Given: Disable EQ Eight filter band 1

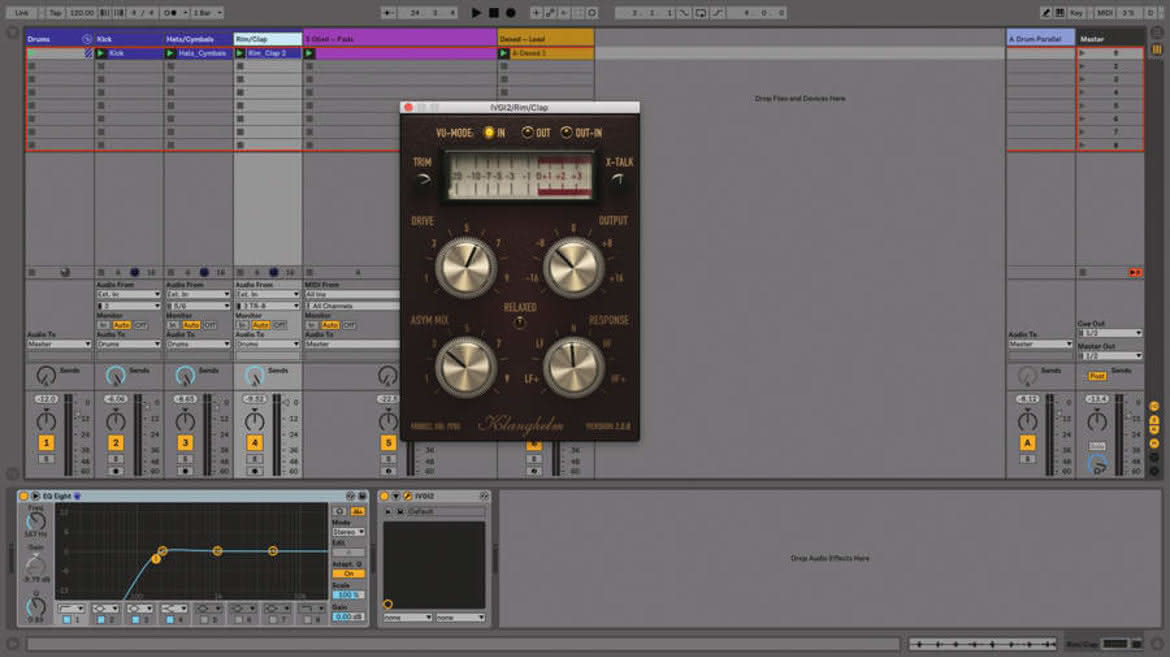Looking at the screenshot, I should [x=66, y=620].
